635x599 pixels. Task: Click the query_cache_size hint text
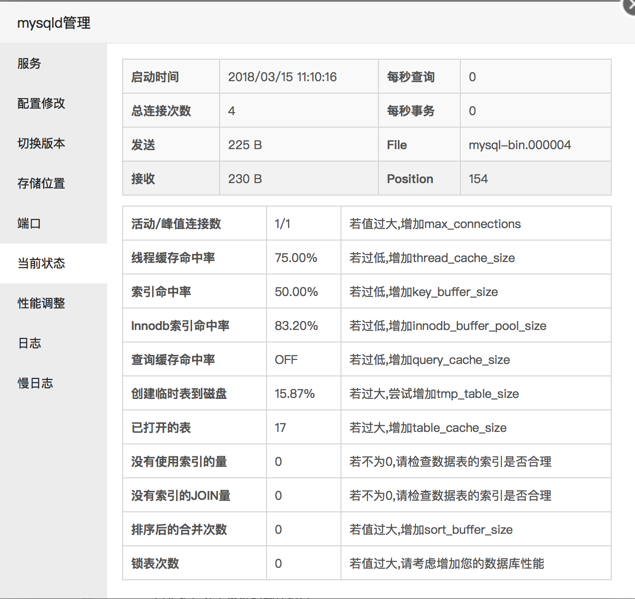click(430, 360)
